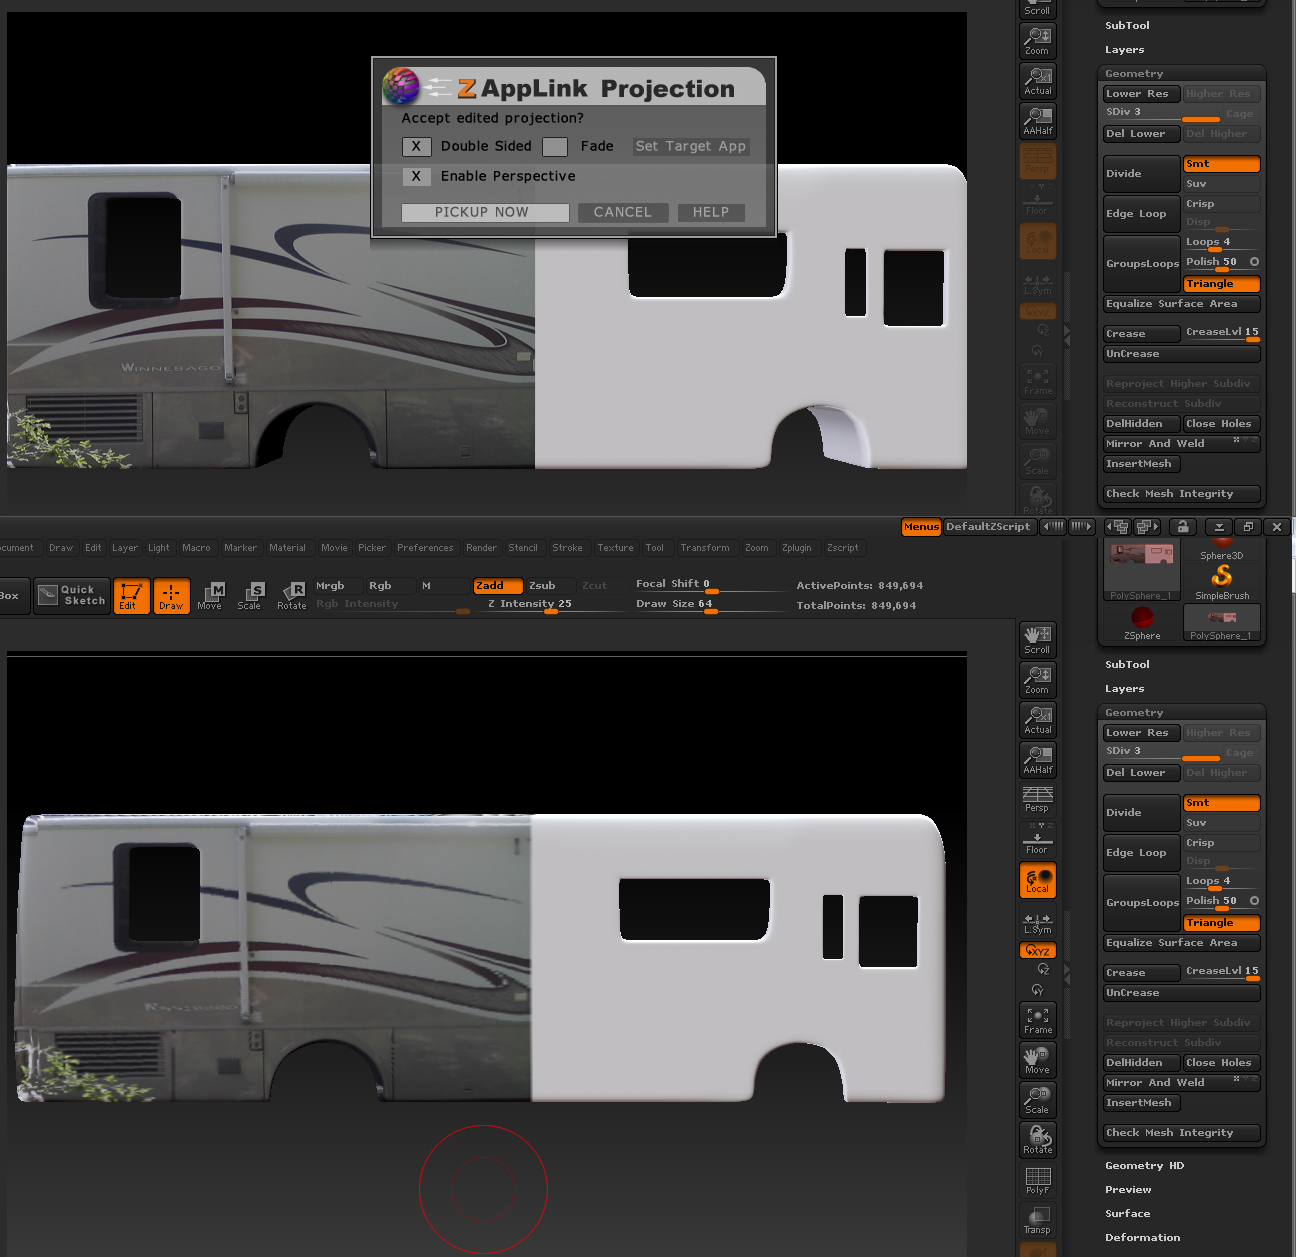This screenshot has width=1296, height=1257.
Task: Expand Layers in the upper Tool palette
Action: click(1124, 50)
